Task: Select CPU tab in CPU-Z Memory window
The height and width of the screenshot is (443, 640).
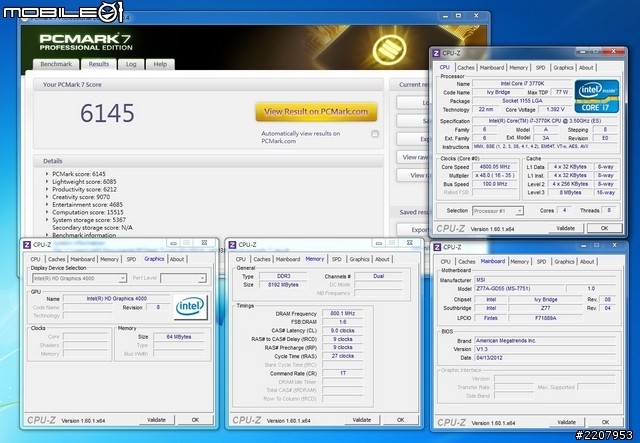Action: (241, 259)
